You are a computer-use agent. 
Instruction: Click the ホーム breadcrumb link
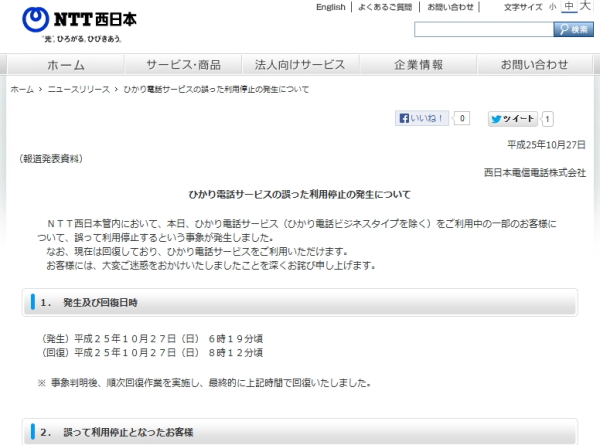pos(22,89)
